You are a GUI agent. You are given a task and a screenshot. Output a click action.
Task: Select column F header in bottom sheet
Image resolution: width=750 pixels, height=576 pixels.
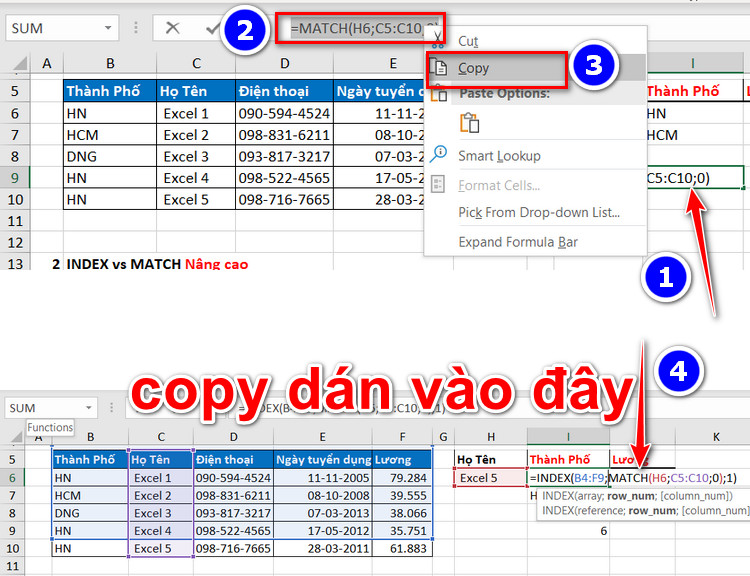pyautogui.click(x=402, y=437)
